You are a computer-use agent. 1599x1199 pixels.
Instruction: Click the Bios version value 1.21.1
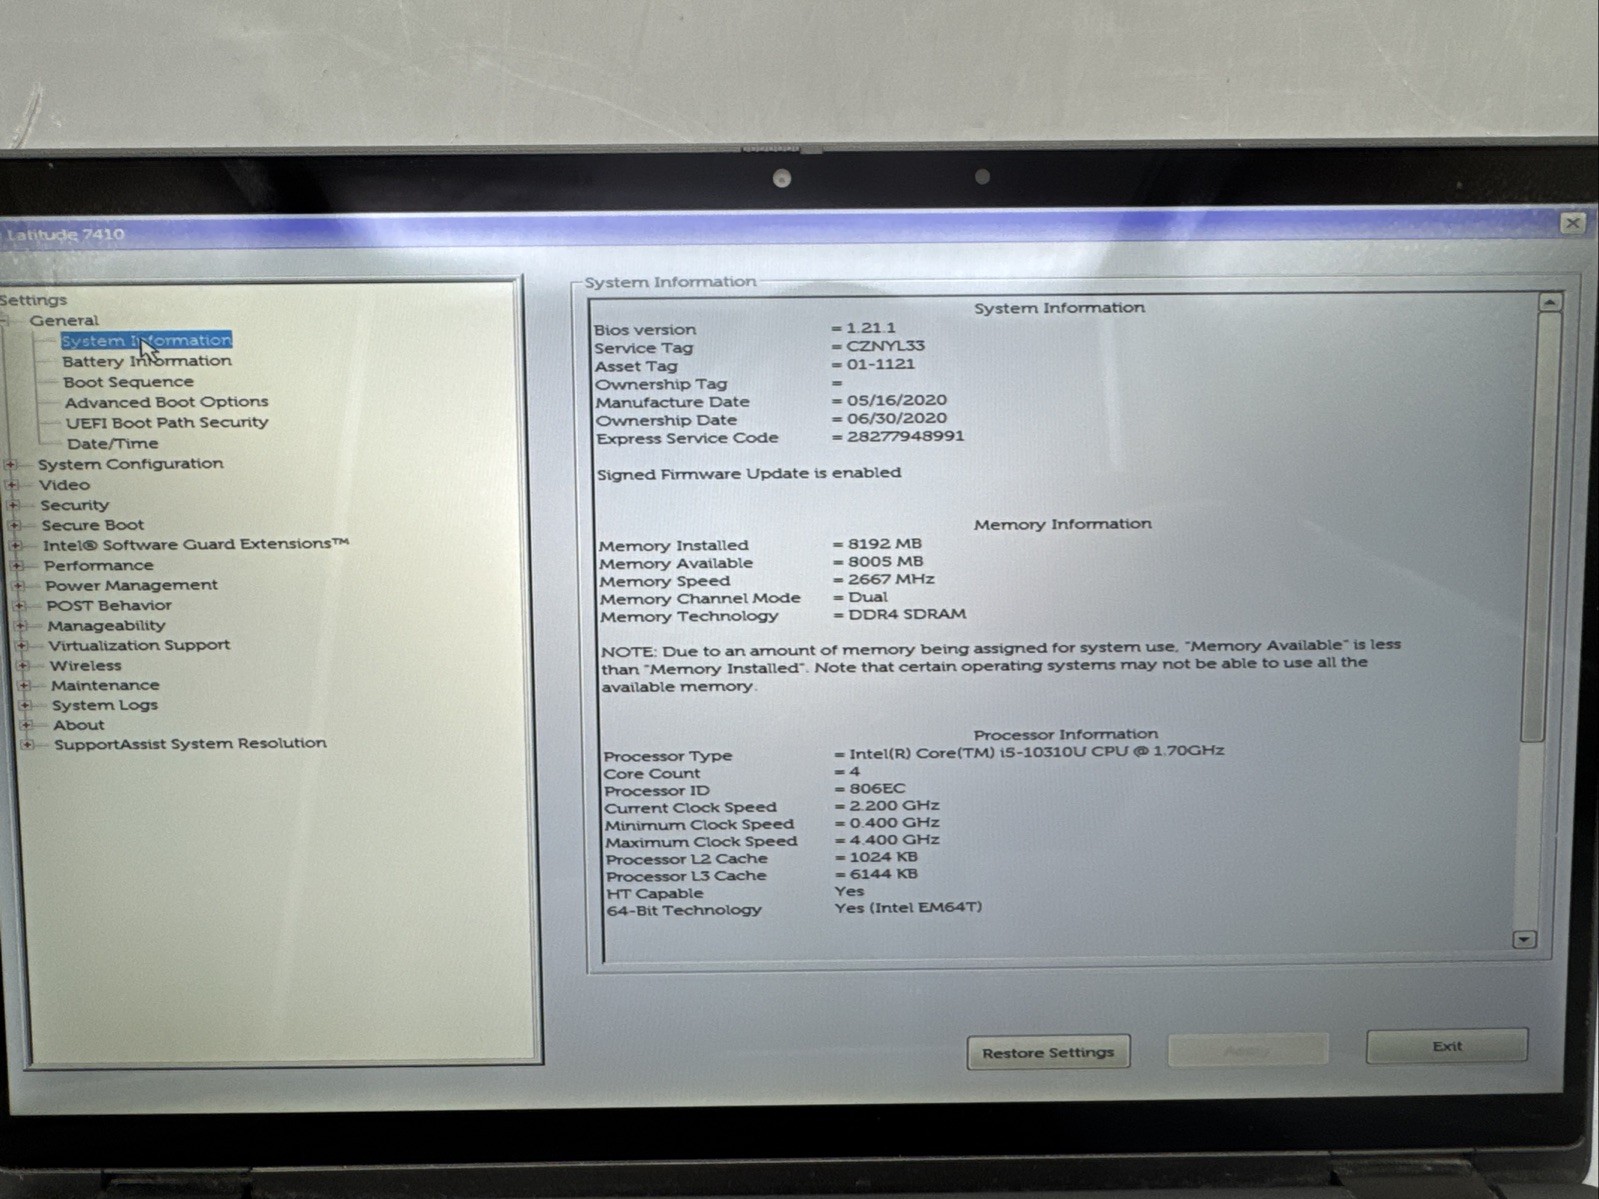point(871,328)
